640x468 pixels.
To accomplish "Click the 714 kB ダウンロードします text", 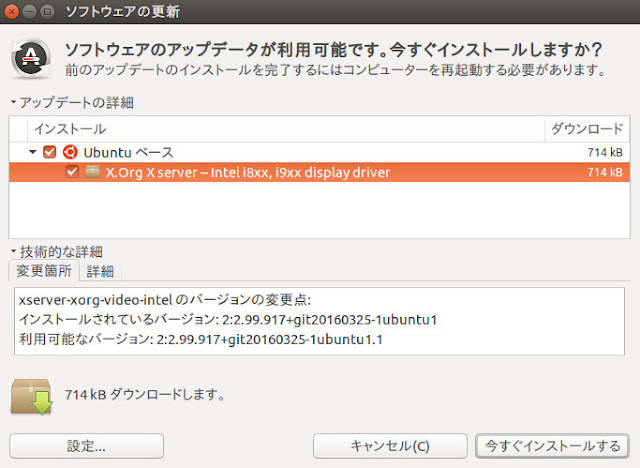I will coord(145,395).
